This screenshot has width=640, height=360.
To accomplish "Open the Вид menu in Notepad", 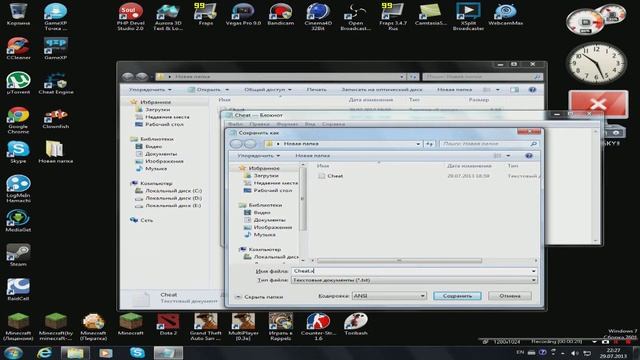I will tap(310, 124).
